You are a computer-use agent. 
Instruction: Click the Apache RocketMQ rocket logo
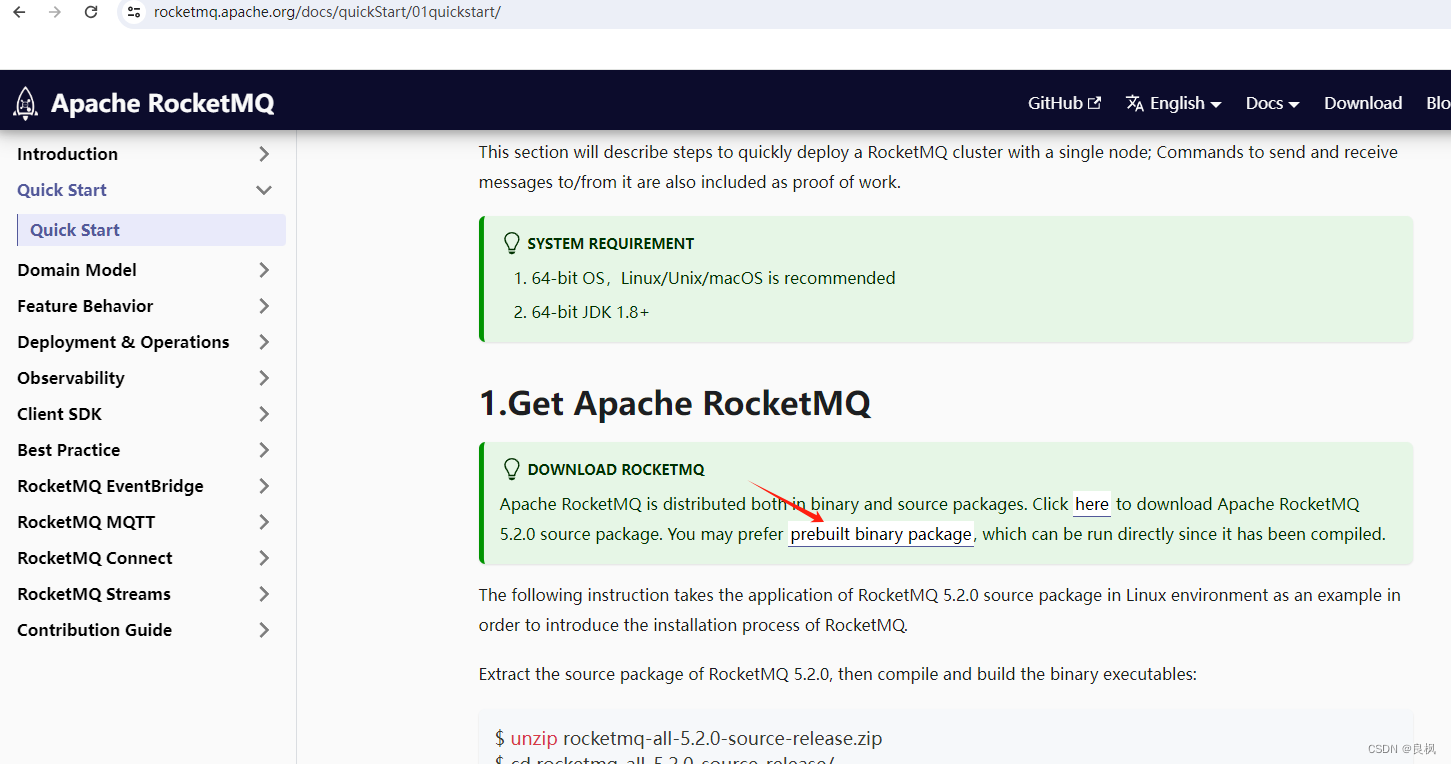pyautogui.click(x=25, y=102)
